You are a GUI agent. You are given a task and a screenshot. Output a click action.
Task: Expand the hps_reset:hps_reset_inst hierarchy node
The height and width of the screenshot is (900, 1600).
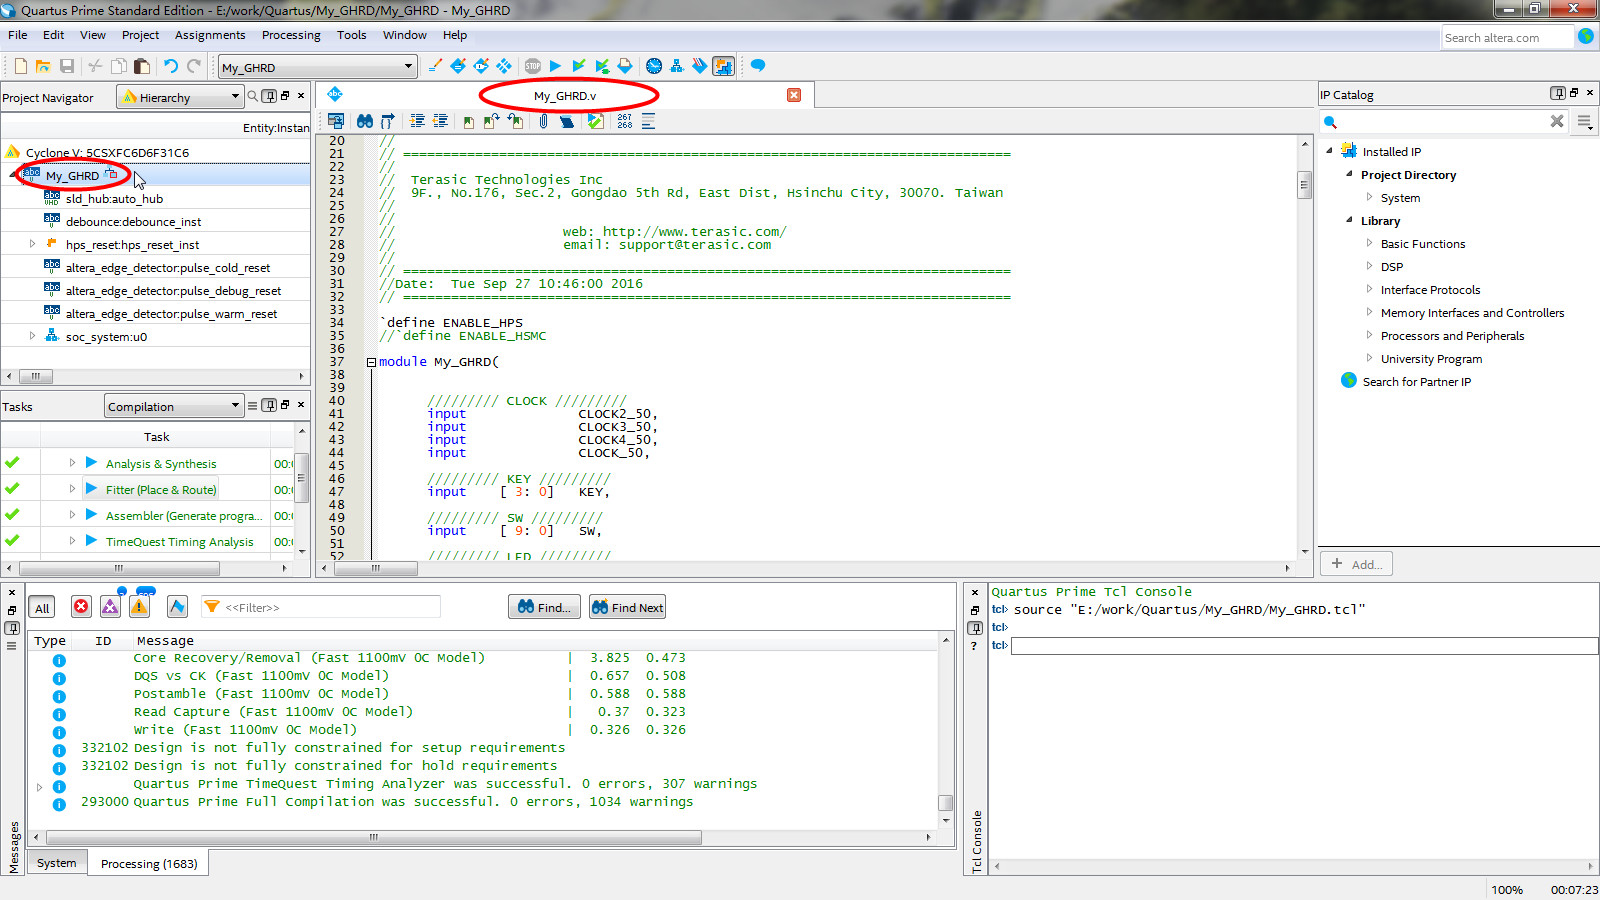click(32, 244)
